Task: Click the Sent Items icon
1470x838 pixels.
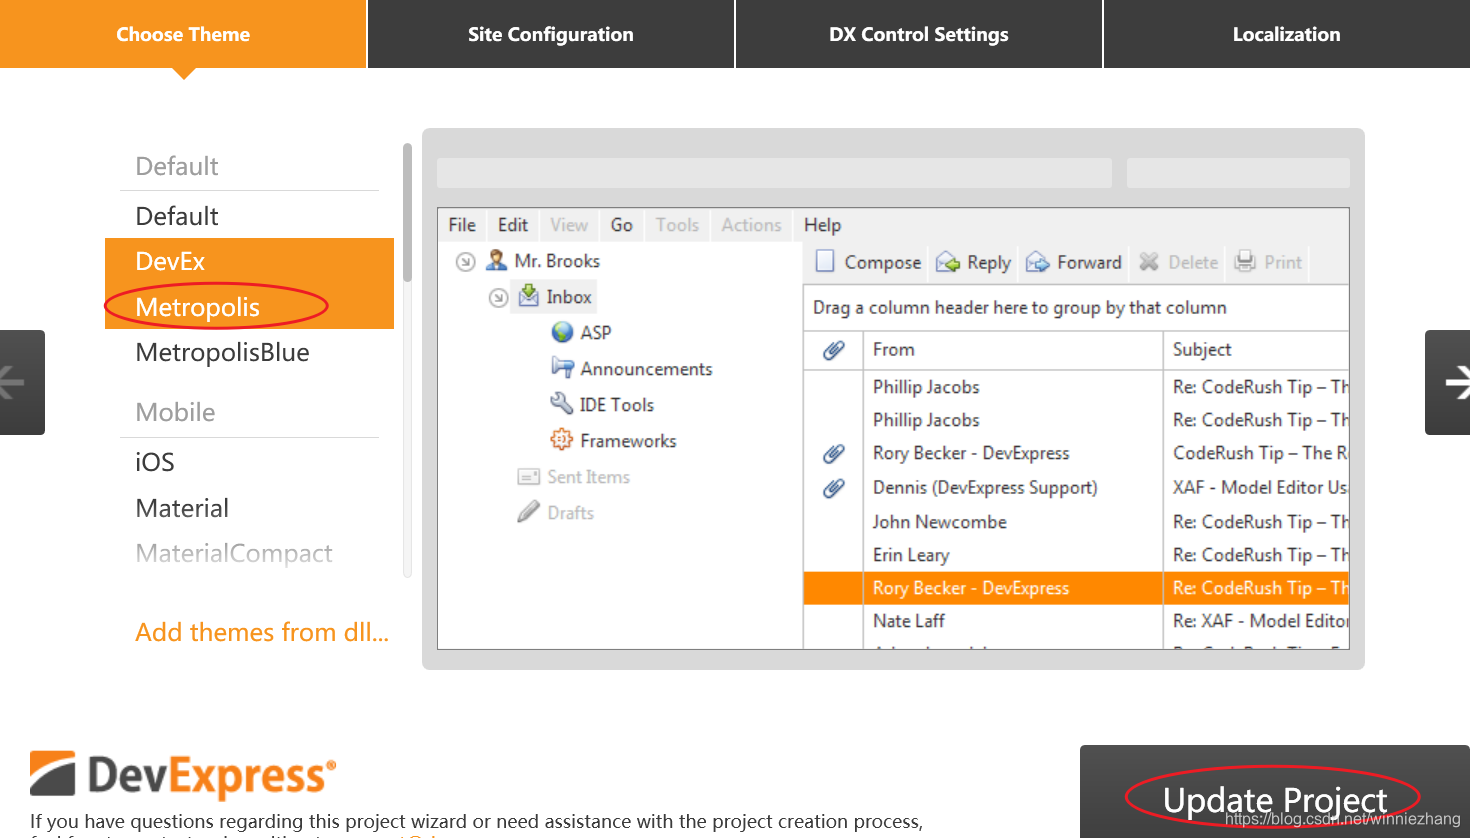Action: point(529,476)
